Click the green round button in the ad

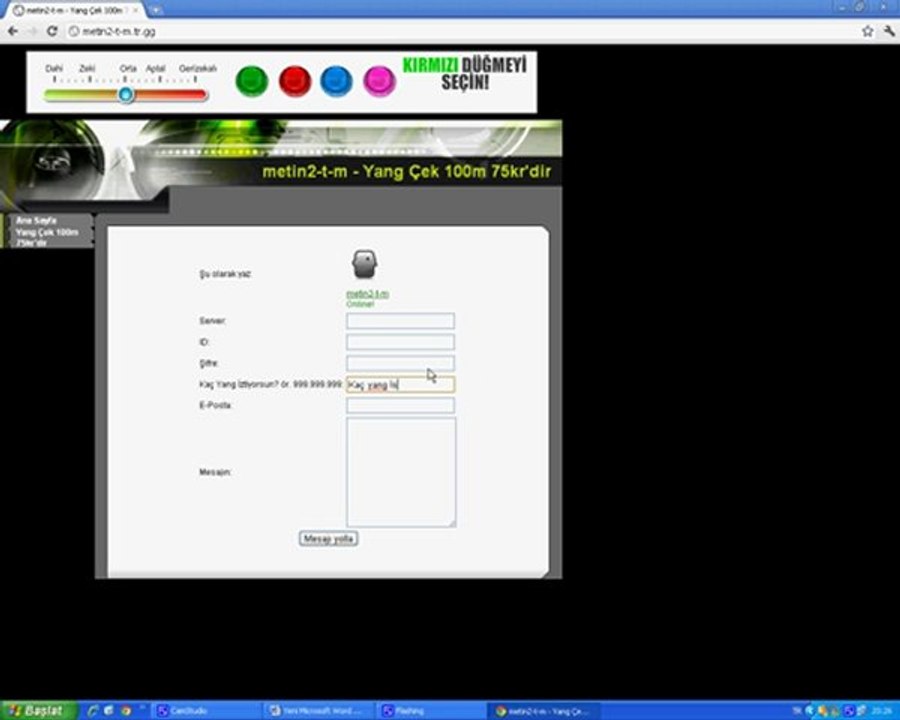coord(251,82)
